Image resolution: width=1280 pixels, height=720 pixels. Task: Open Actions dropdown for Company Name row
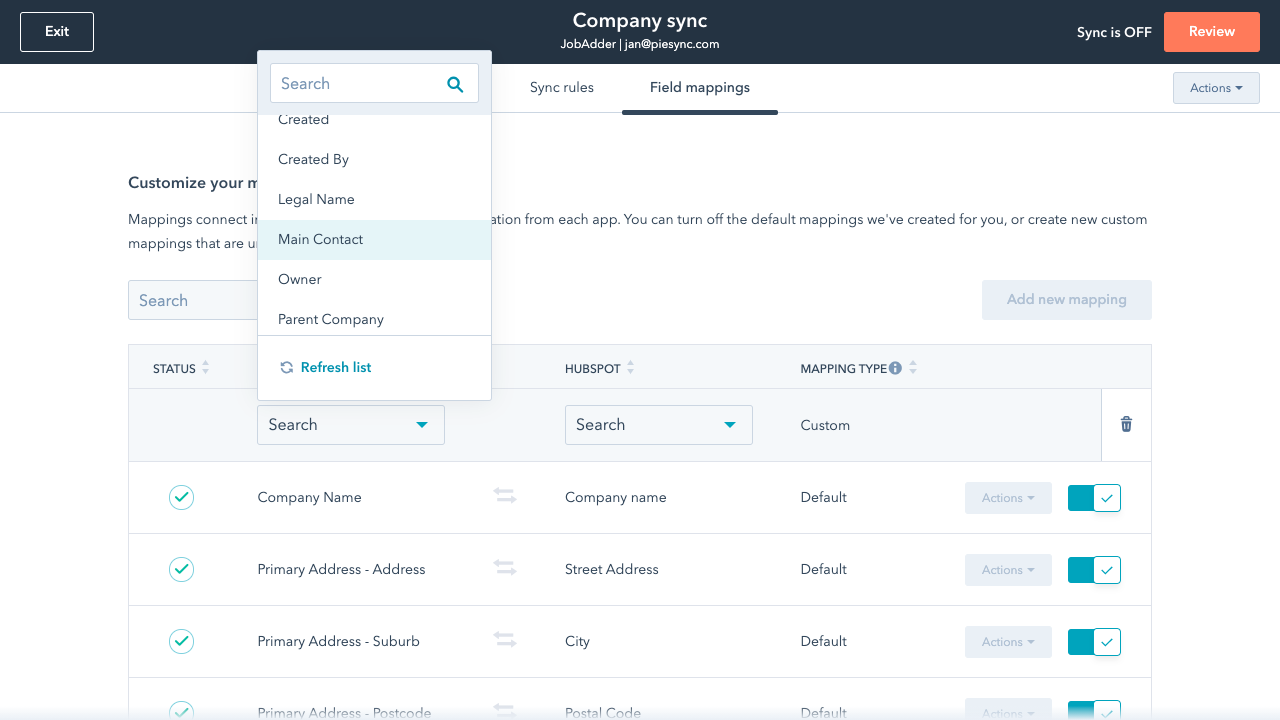(x=1007, y=498)
